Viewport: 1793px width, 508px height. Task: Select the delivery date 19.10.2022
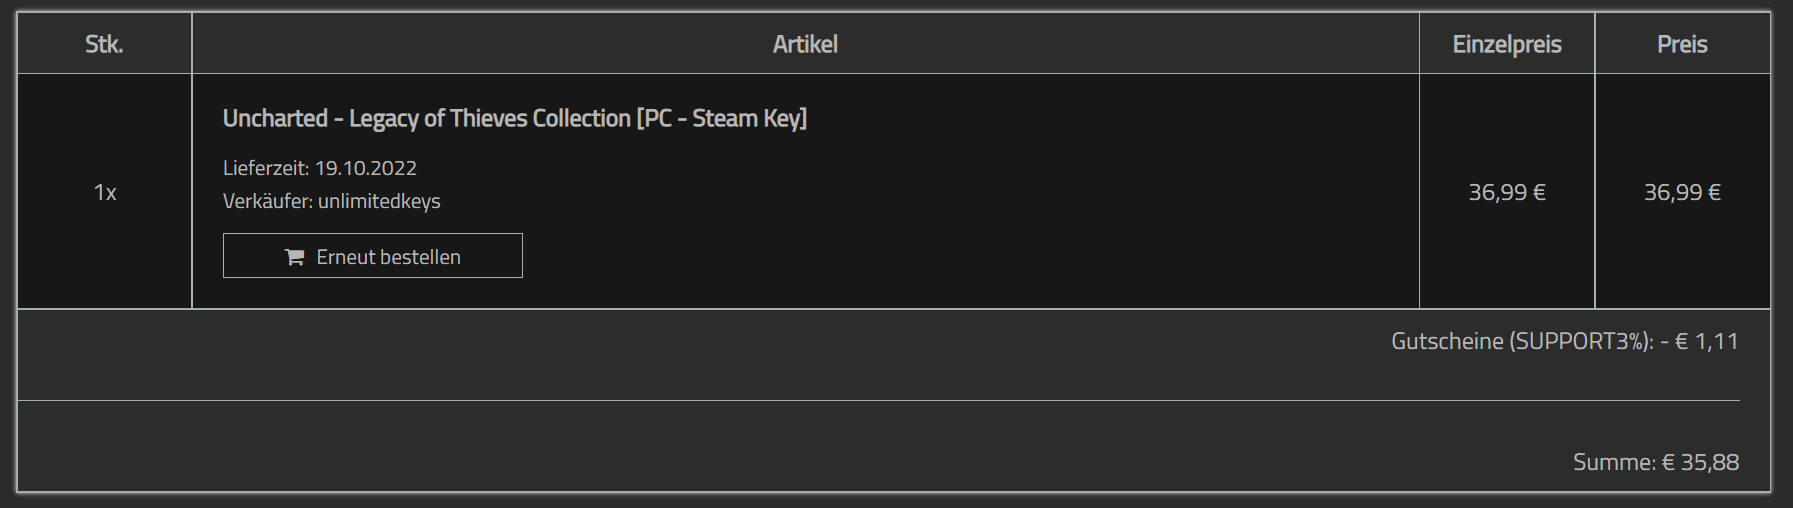click(x=366, y=168)
